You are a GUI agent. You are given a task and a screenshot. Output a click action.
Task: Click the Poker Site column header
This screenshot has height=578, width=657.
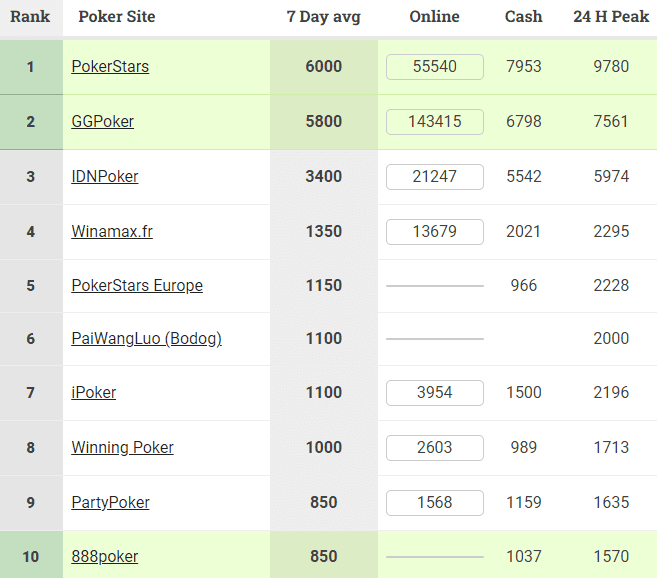(x=117, y=17)
